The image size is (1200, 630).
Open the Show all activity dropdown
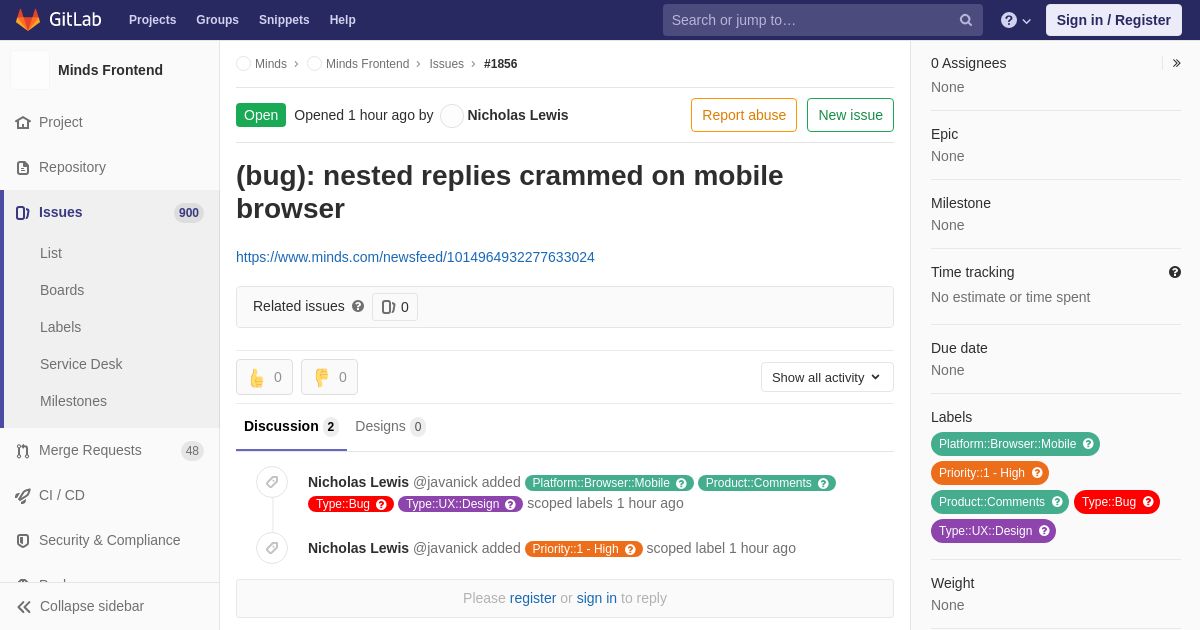pyautogui.click(x=827, y=377)
